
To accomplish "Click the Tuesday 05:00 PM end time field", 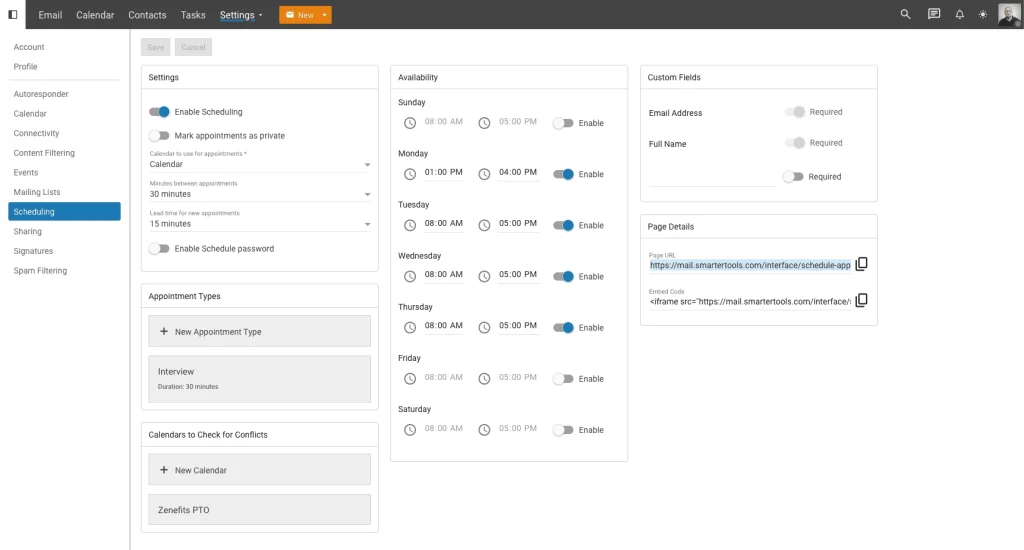I will click(518, 223).
